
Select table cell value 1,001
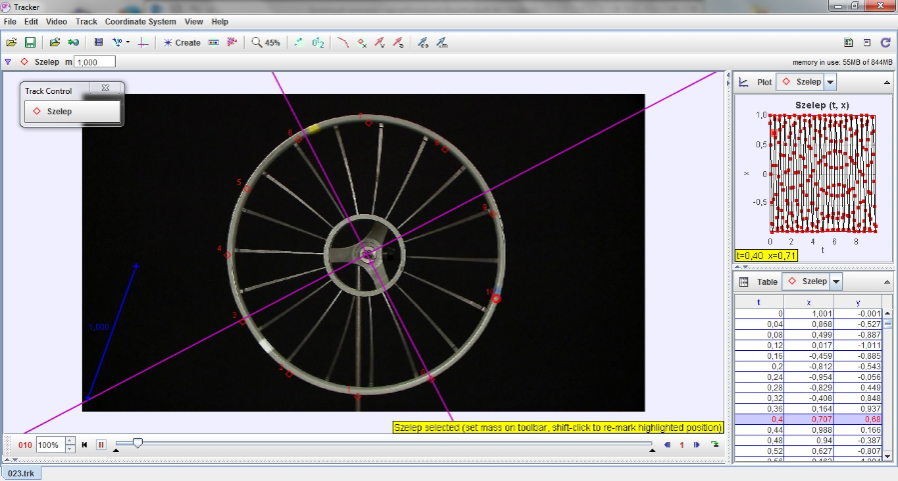coord(809,313)
